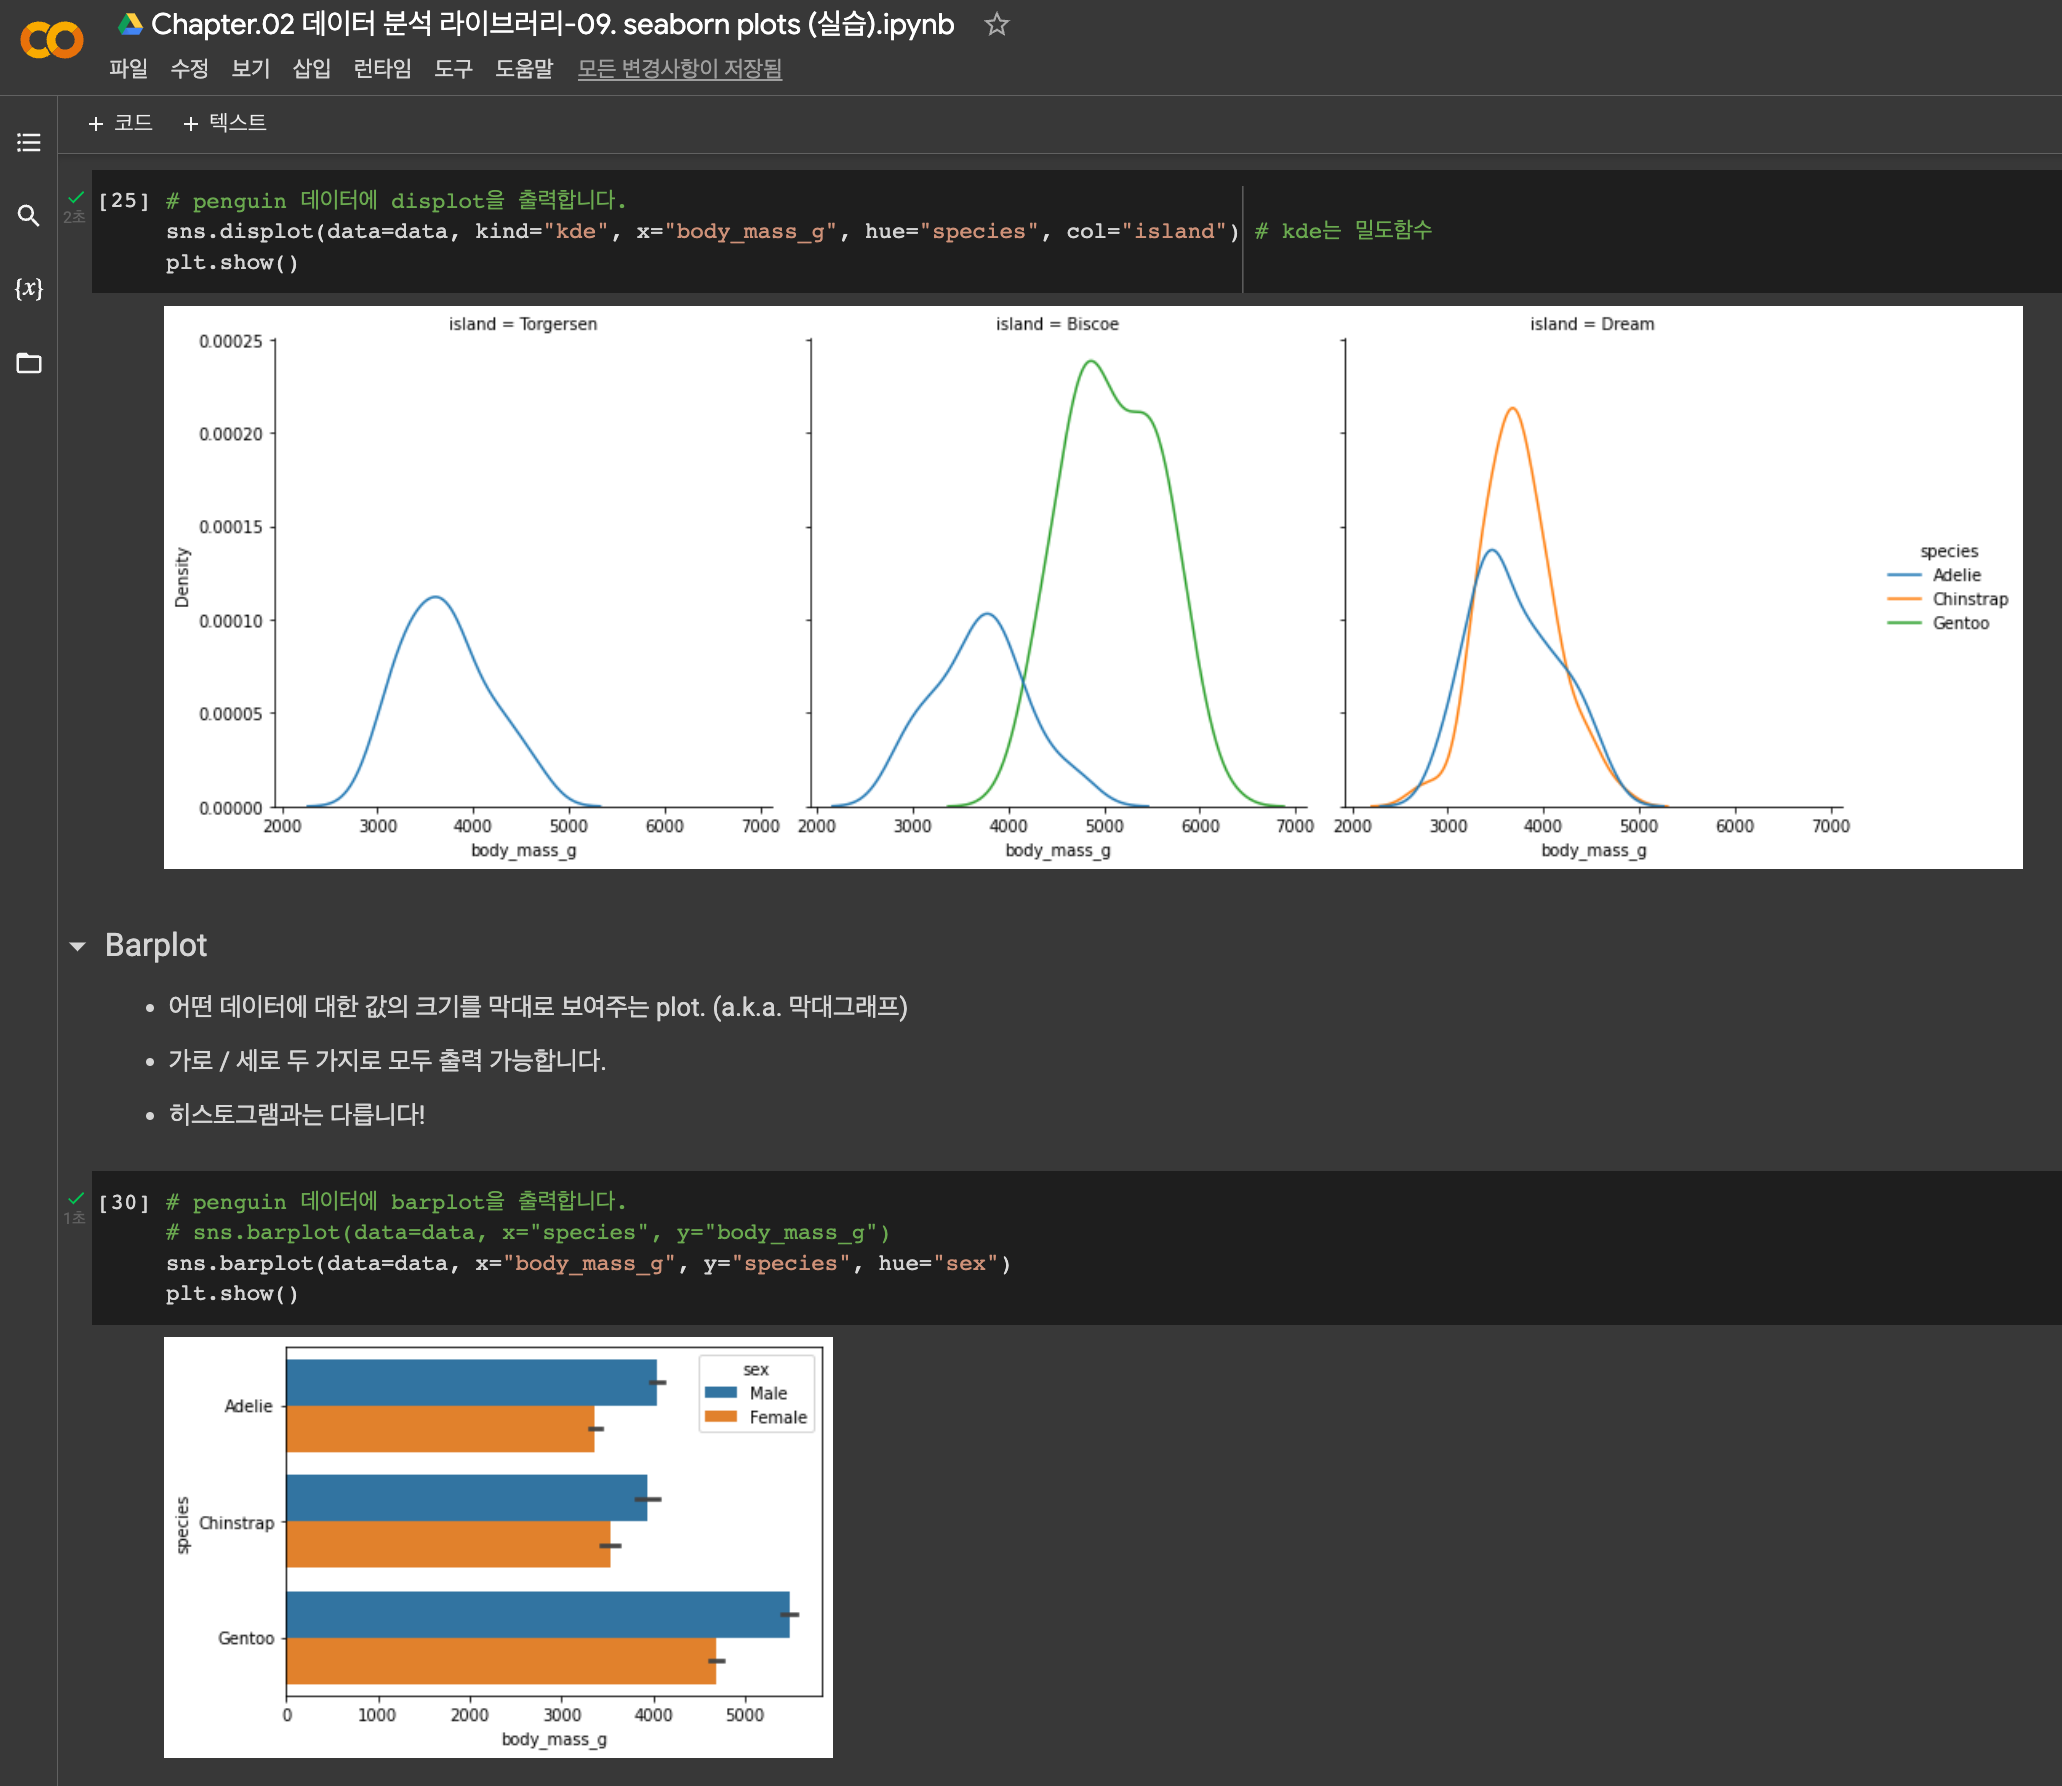Click the search magnifier icon in sidebar
Image resolution: width=2062 pixels, height=1786 pixels.
click(x=28, y=215)
